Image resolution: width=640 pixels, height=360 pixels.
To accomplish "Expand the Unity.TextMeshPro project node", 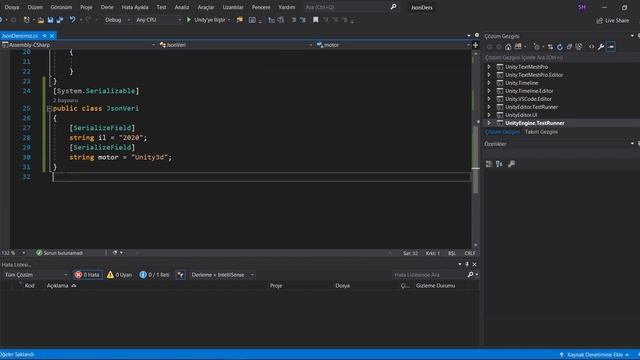I will pyautogui.click(x=489, y=67).
